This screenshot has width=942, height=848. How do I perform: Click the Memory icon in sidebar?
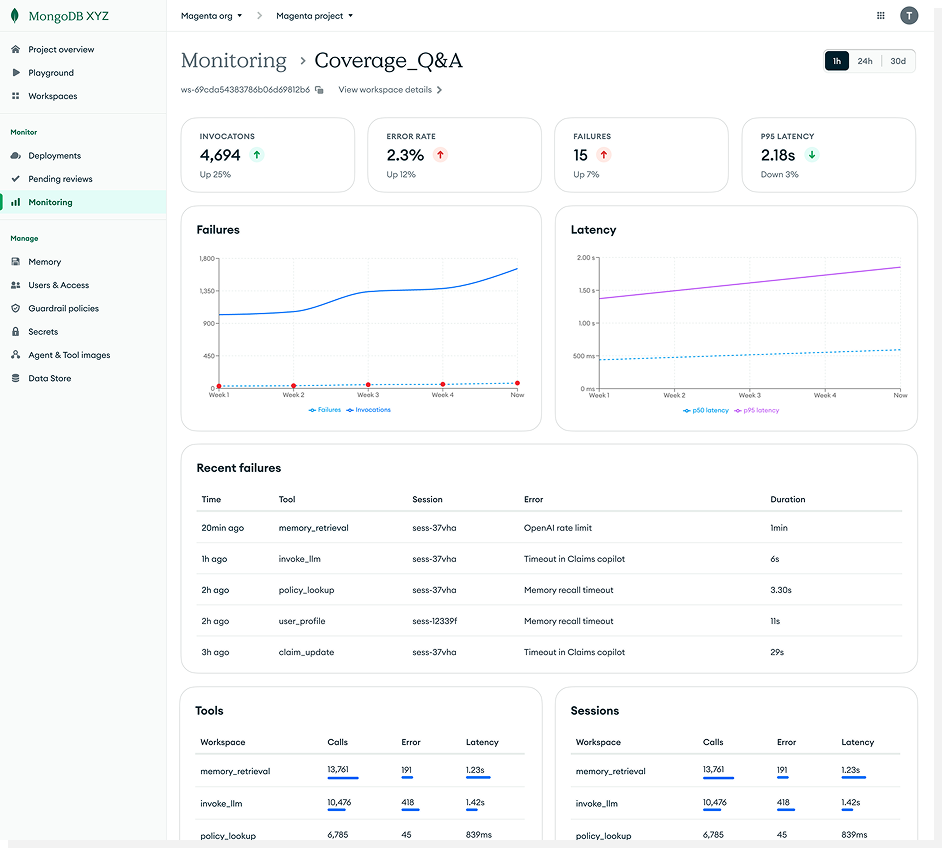coord(16,262)
